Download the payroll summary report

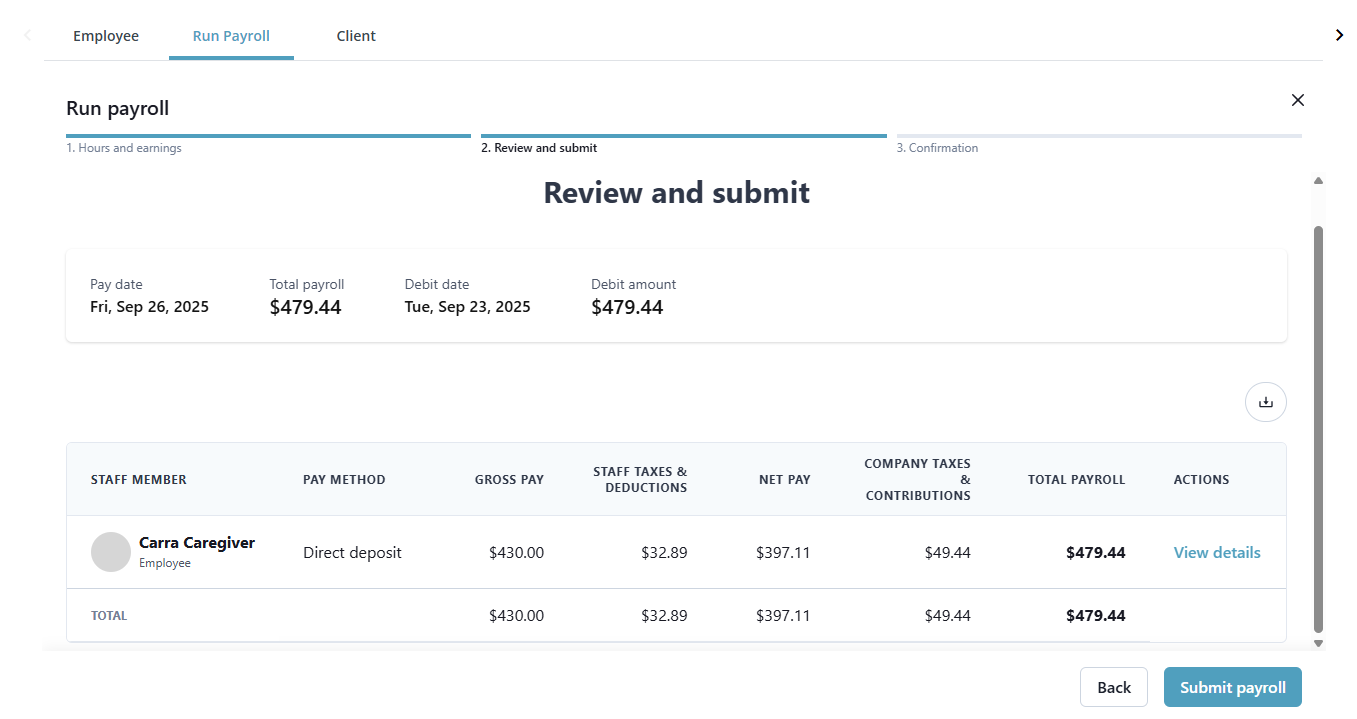pos(1265,402)
